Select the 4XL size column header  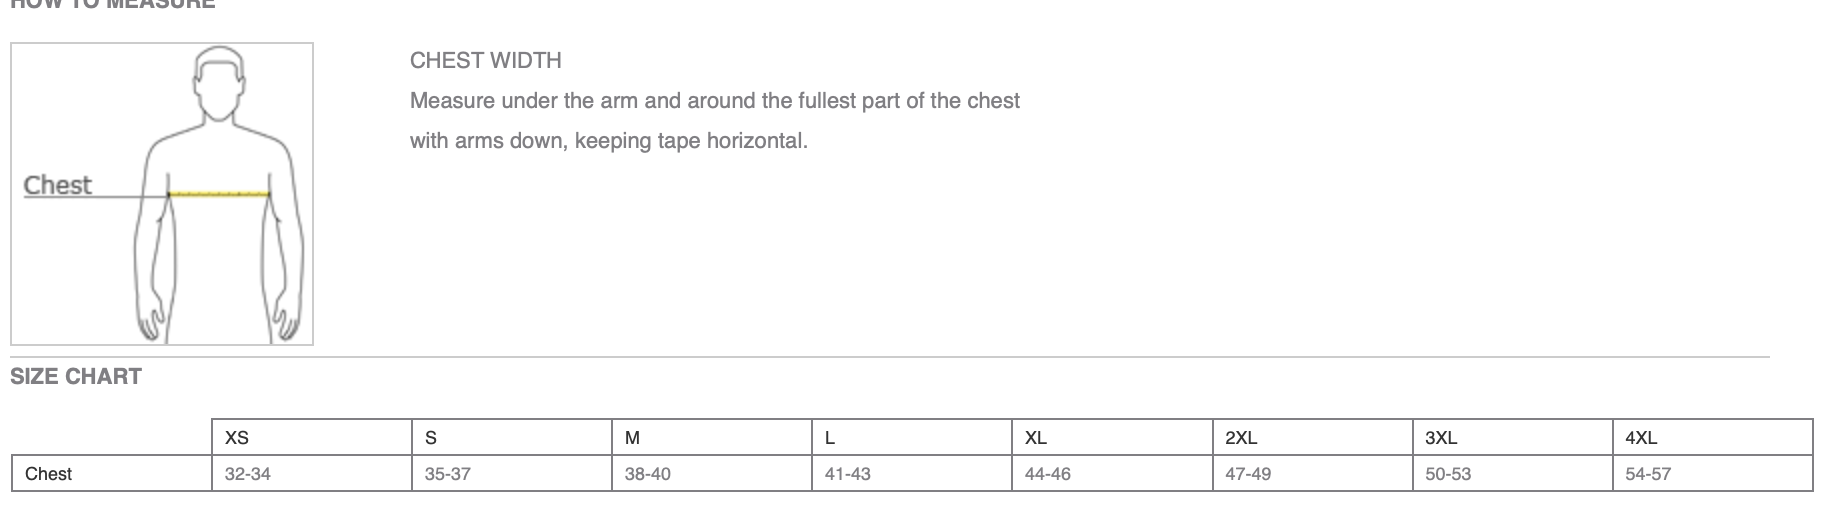coord(1641,438)
